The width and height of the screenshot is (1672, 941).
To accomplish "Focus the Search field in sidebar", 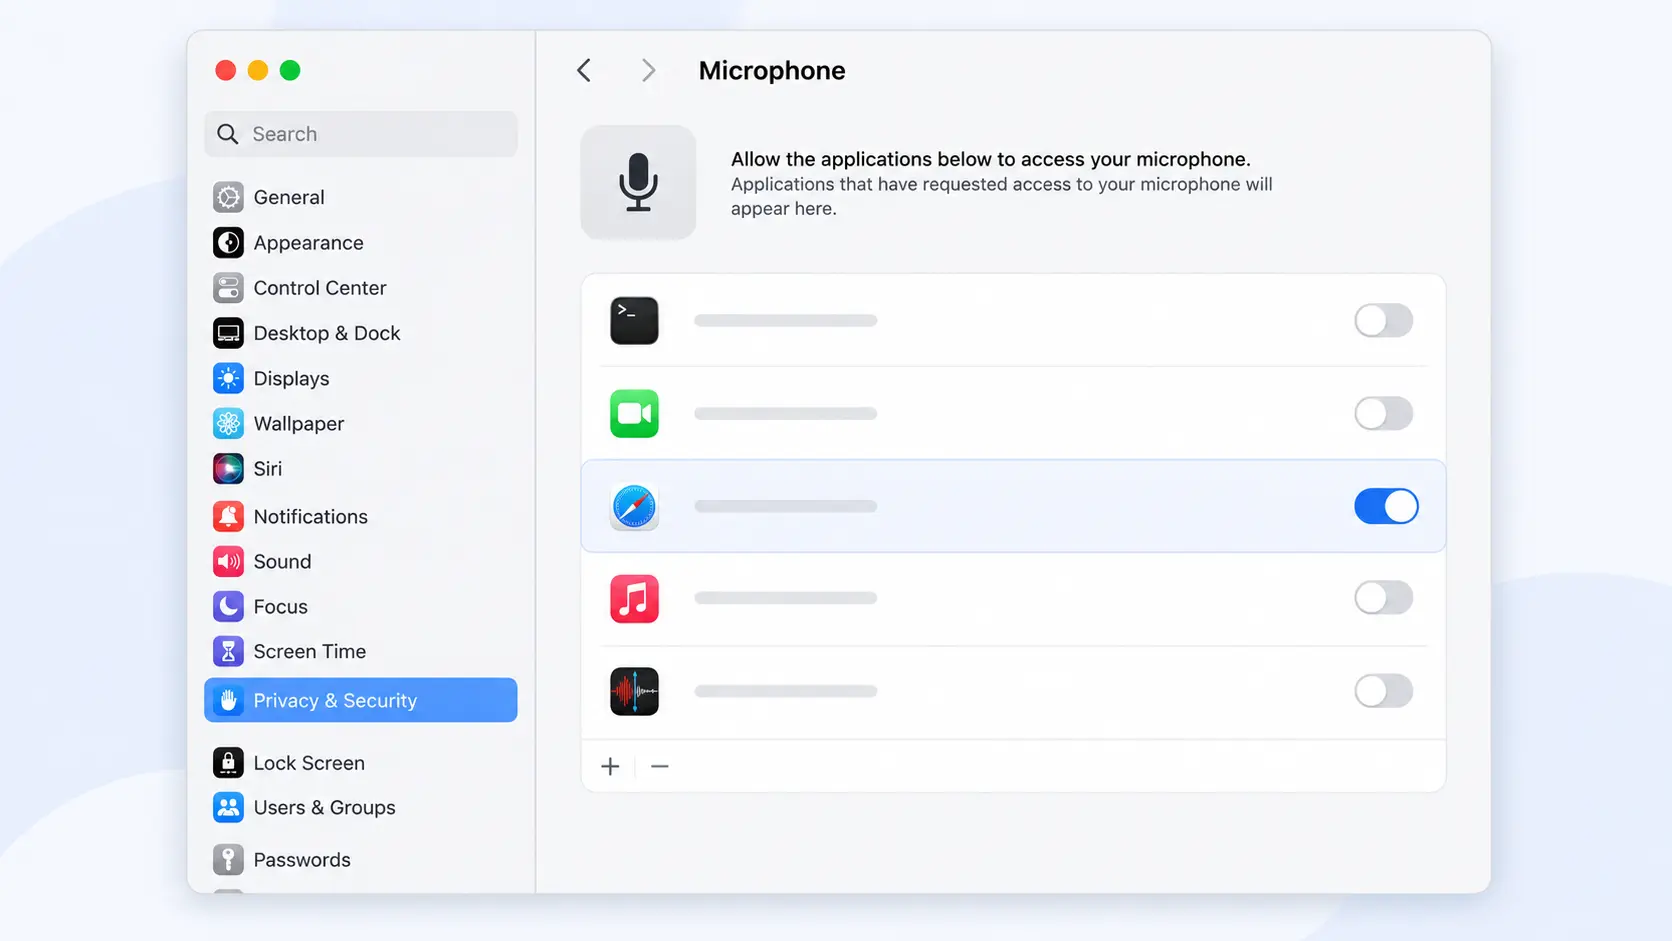I will click(361, 134).
